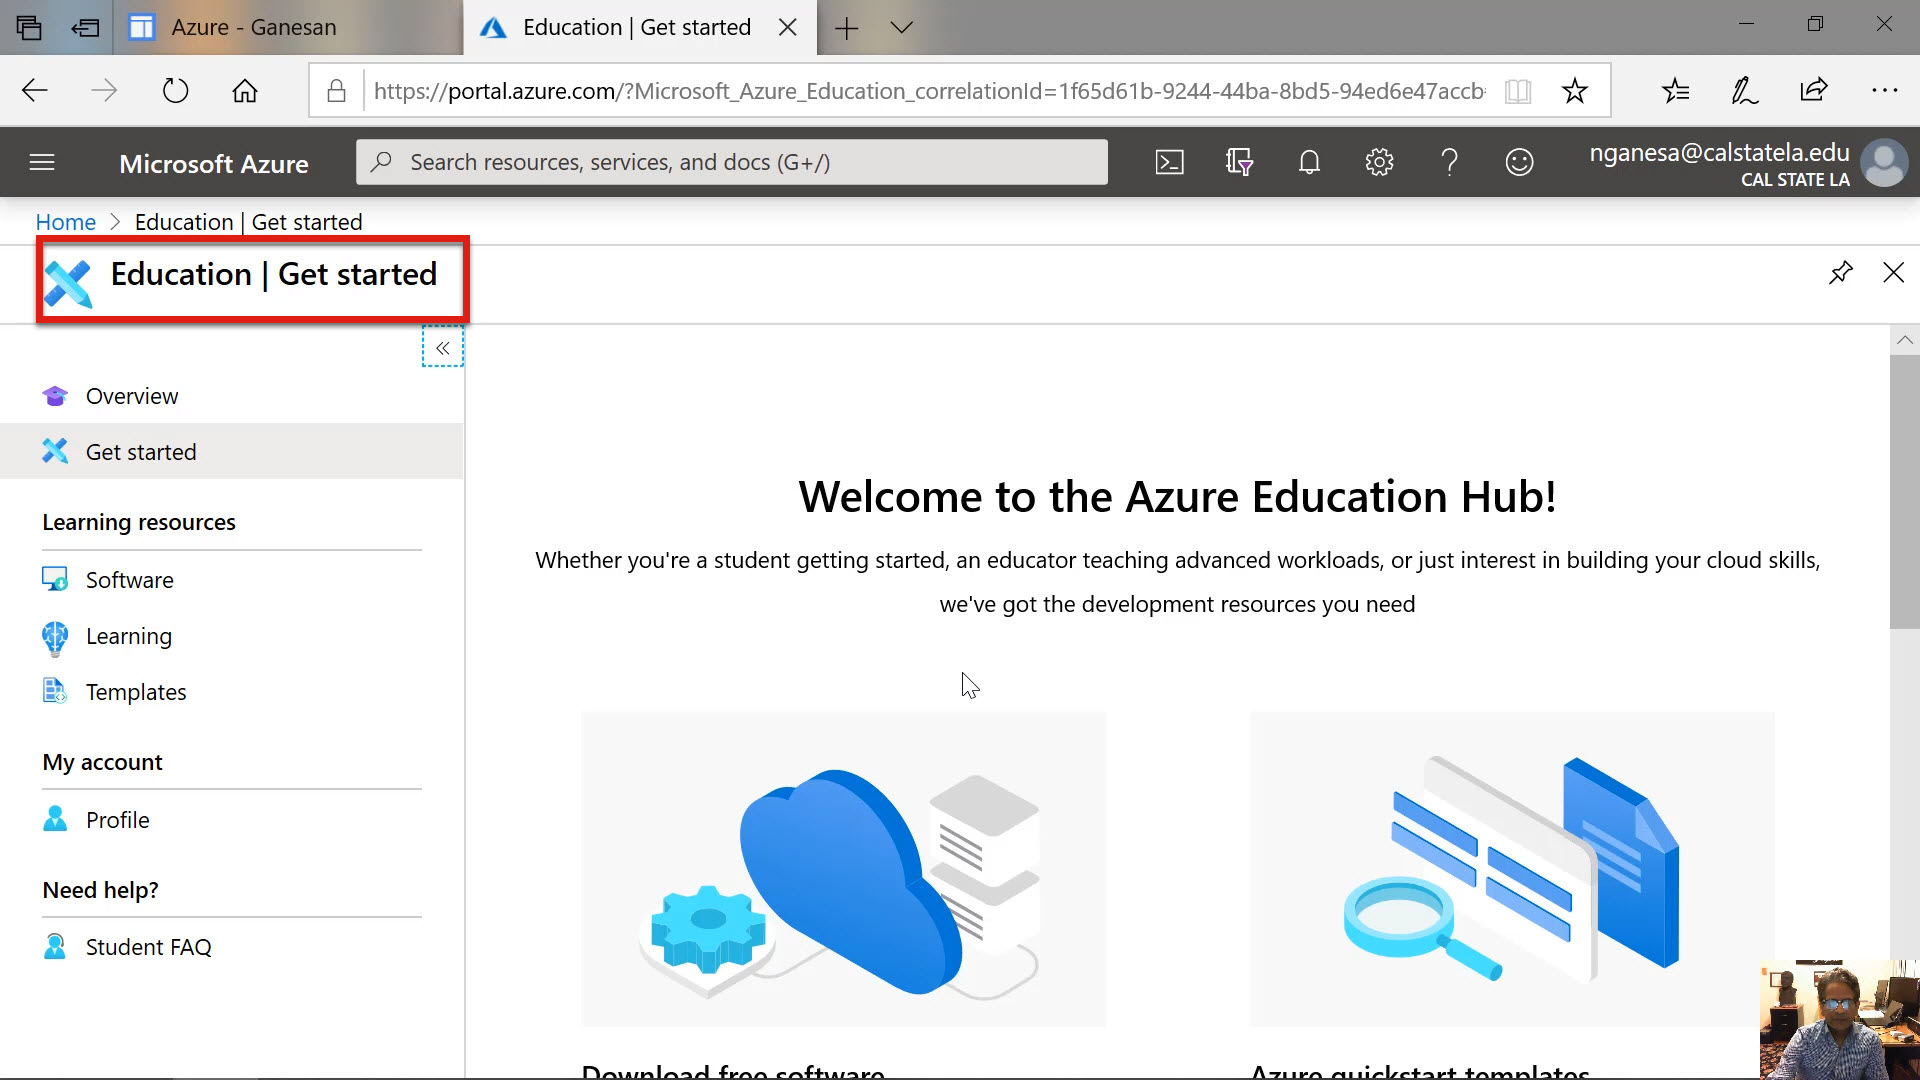This screenshot has width=1920, height=1080.
Task: Open the notifications bell
Action: 1309,162
